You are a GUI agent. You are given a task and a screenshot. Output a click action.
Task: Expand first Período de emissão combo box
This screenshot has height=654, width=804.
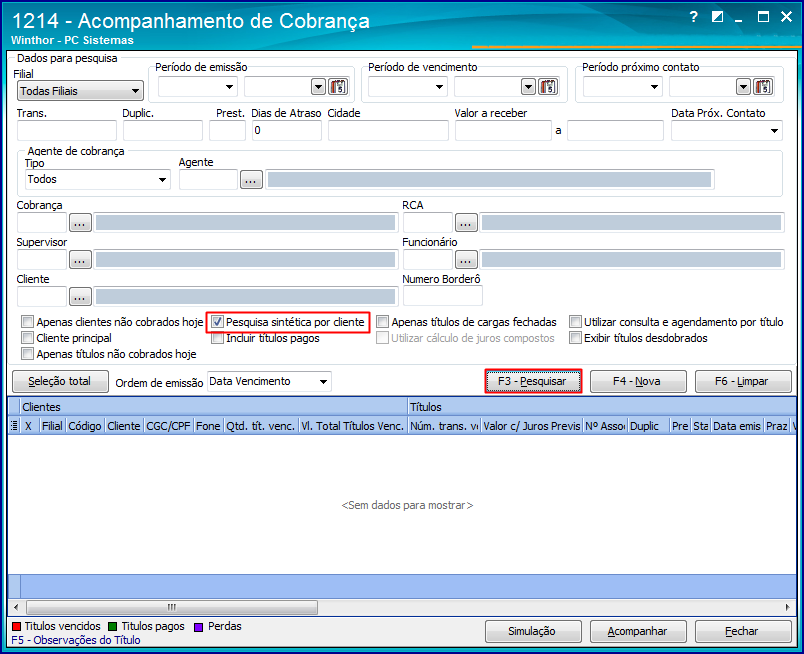[x=229, y=87]
